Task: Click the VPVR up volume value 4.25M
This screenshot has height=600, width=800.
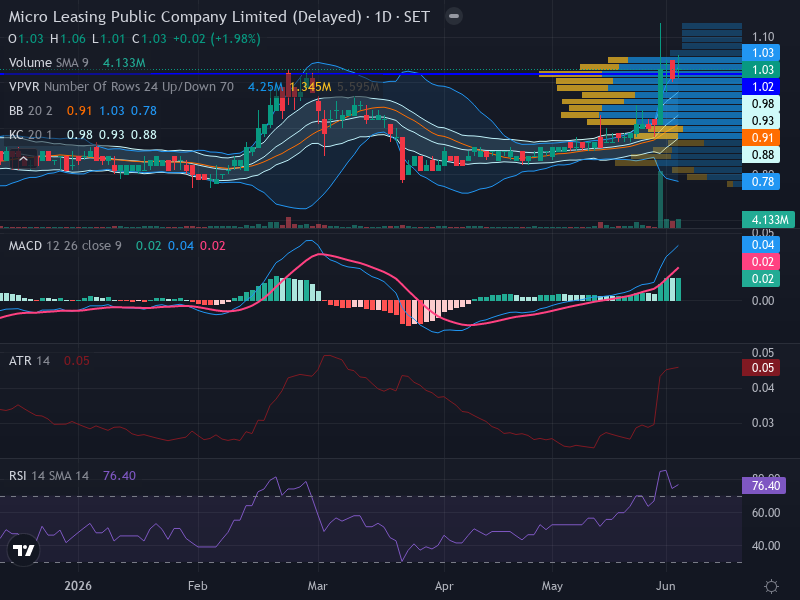Action: pos(265,87)
